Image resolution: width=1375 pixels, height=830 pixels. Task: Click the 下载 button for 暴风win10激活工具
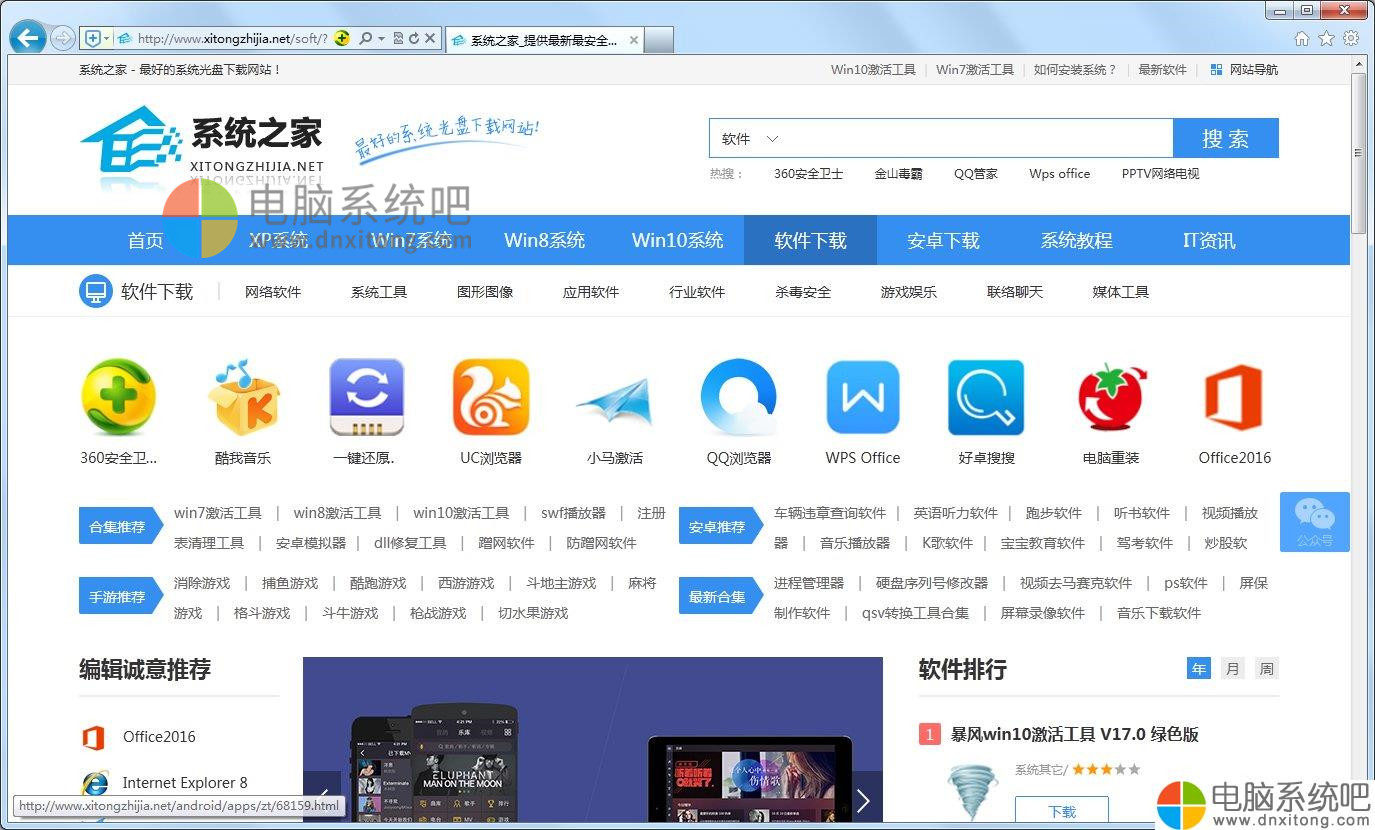coord(1062,811)
